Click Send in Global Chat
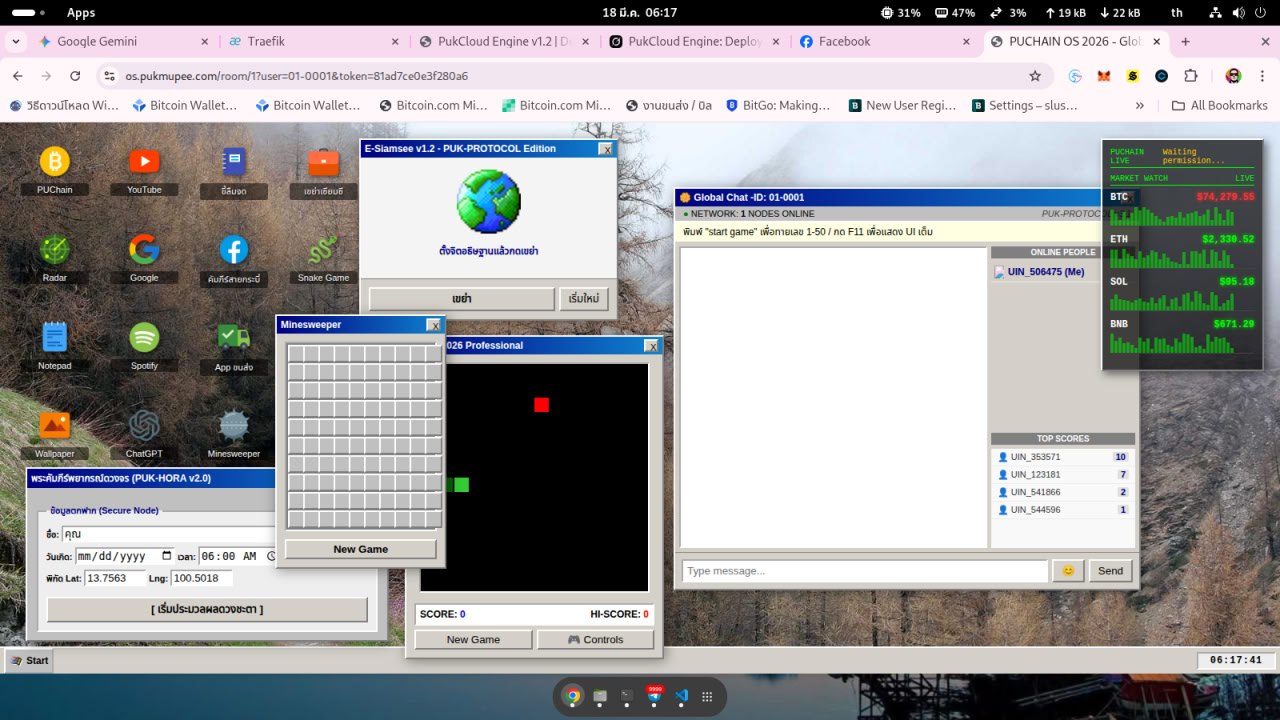 point(1110,571)
